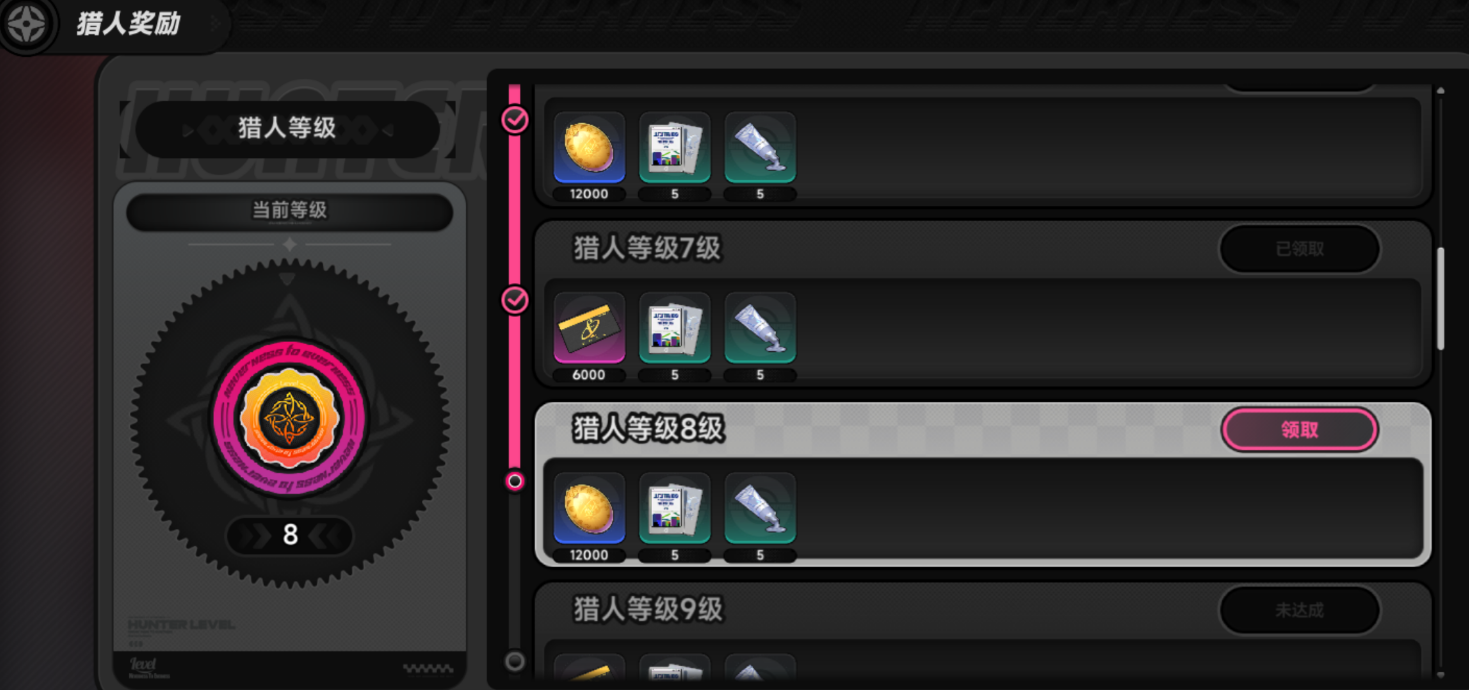Tap the paint tube in the topmost reward row

click(x=760, y=148)
